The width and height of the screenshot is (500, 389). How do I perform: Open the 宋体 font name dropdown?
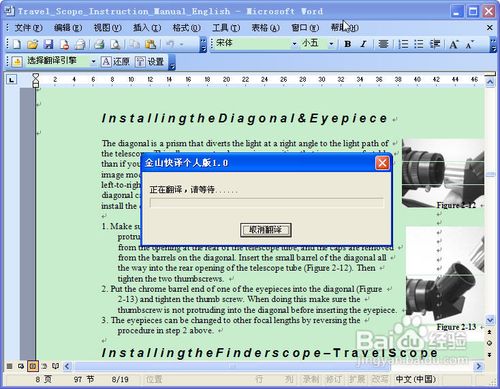tap(294, 44)
